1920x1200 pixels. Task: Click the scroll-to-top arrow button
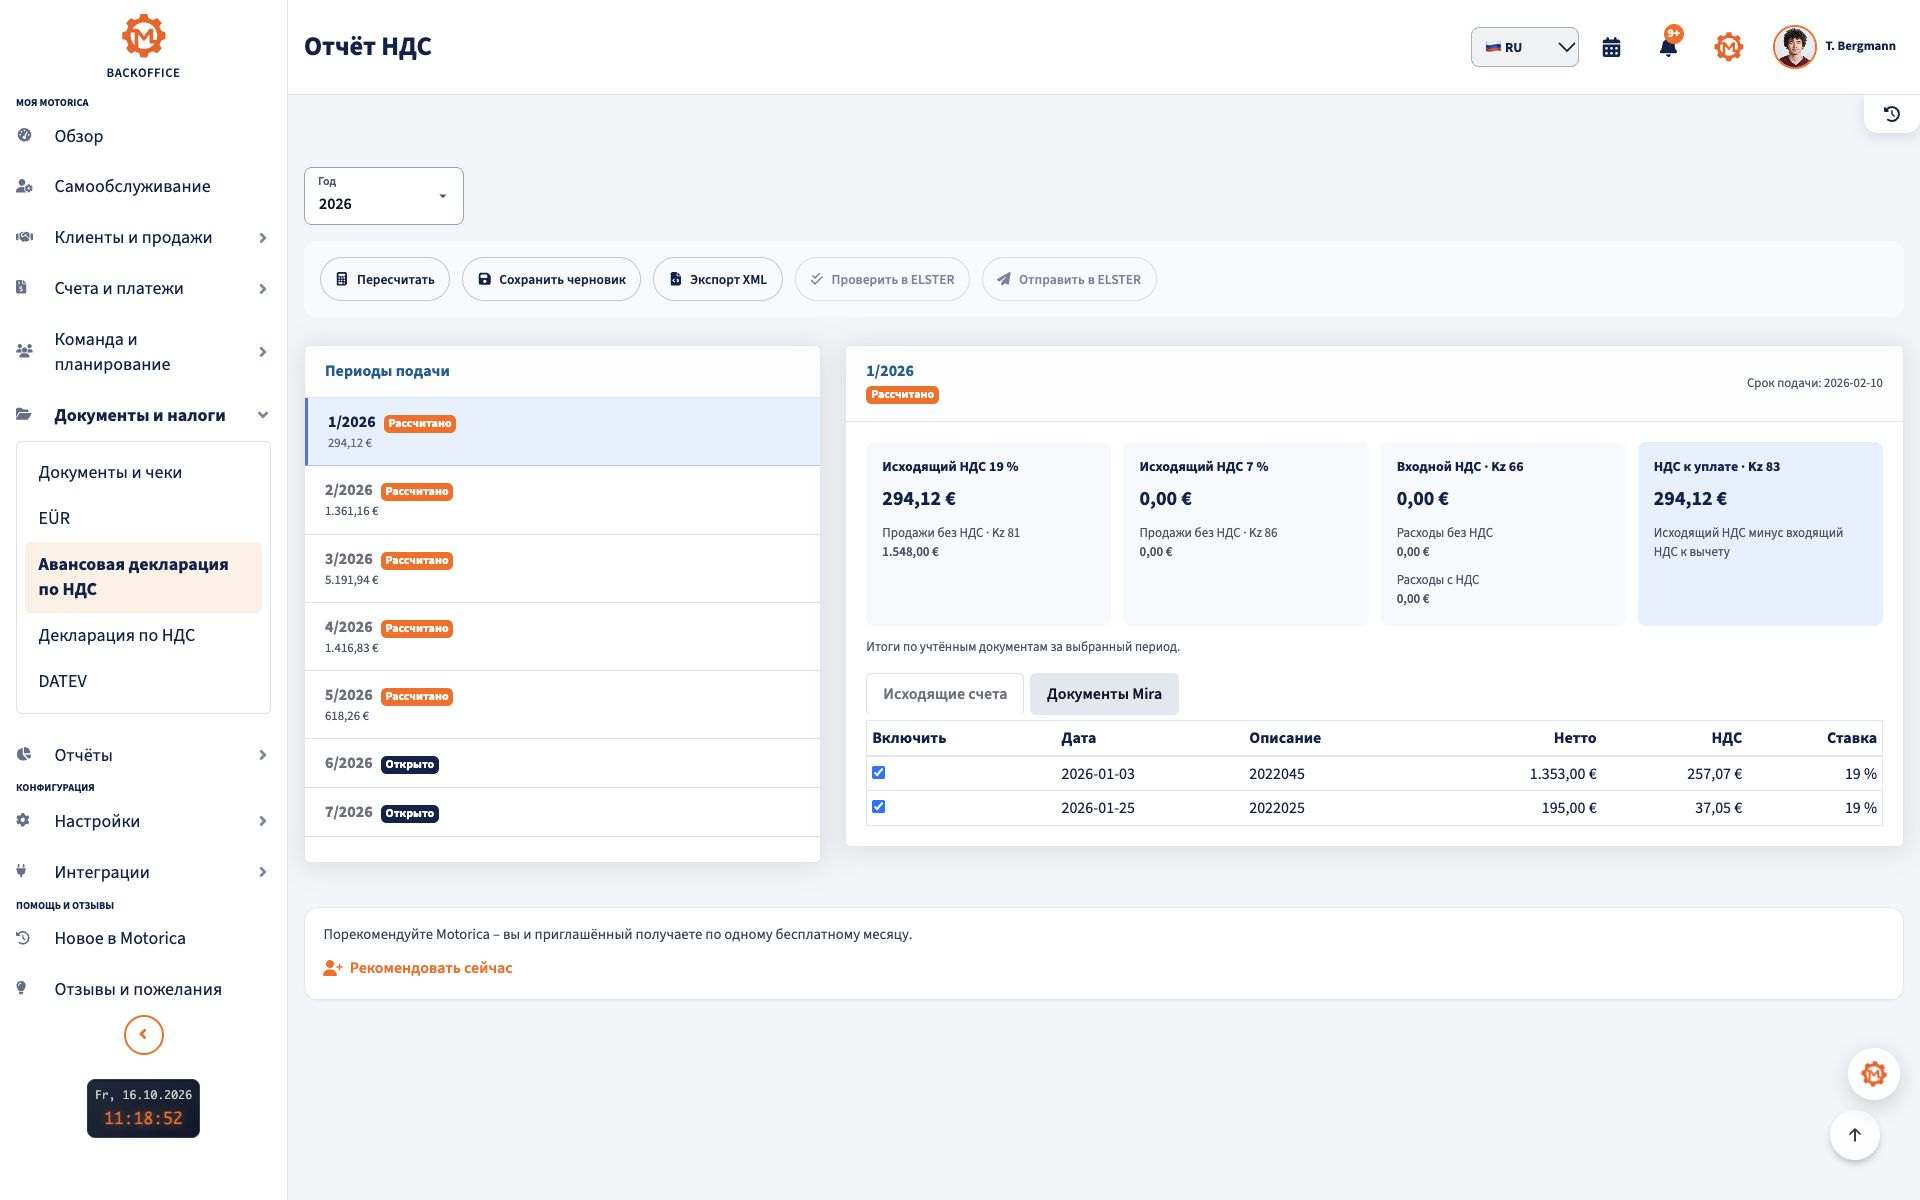pyautogui.click(x=1854, y=1135)
